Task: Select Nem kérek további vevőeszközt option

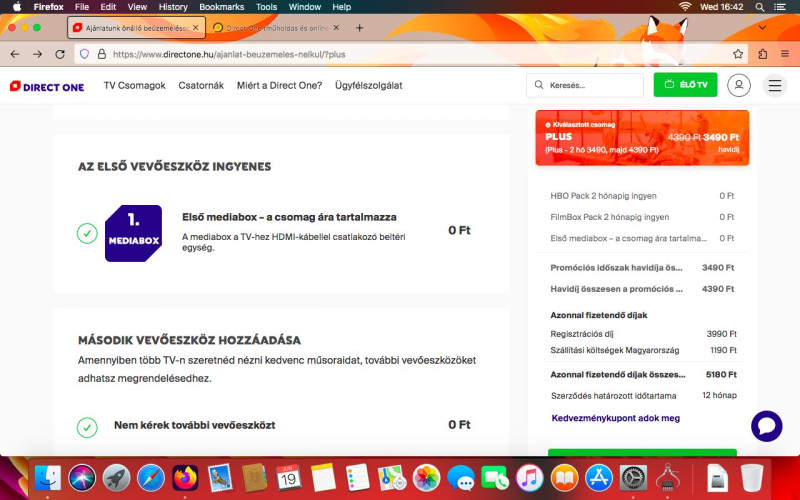Action: tap(87, 427)
